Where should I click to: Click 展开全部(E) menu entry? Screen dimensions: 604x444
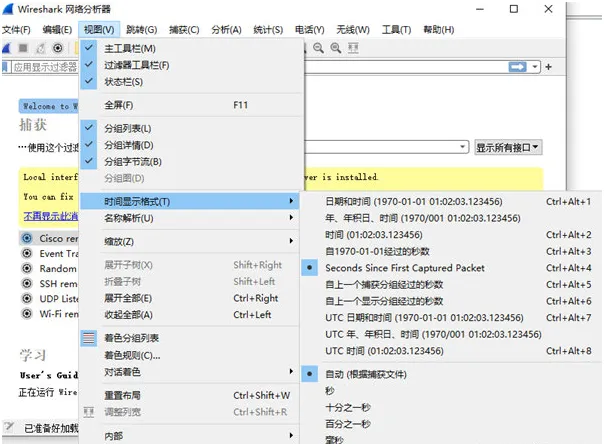[190, 298]
